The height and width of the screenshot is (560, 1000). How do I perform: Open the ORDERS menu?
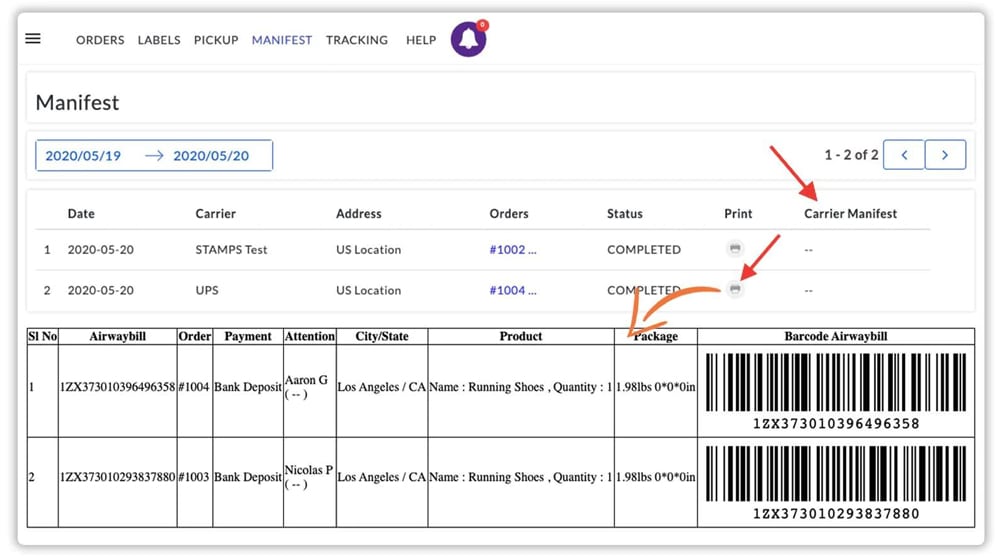(x=100, y=40)
